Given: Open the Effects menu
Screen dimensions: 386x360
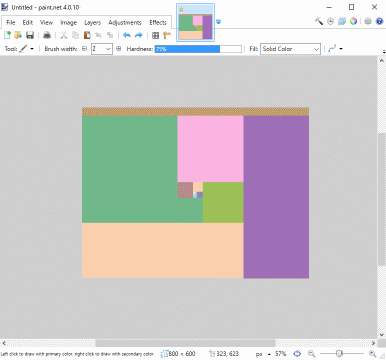Looking at the screenshot, I should (x=158, y=23).
